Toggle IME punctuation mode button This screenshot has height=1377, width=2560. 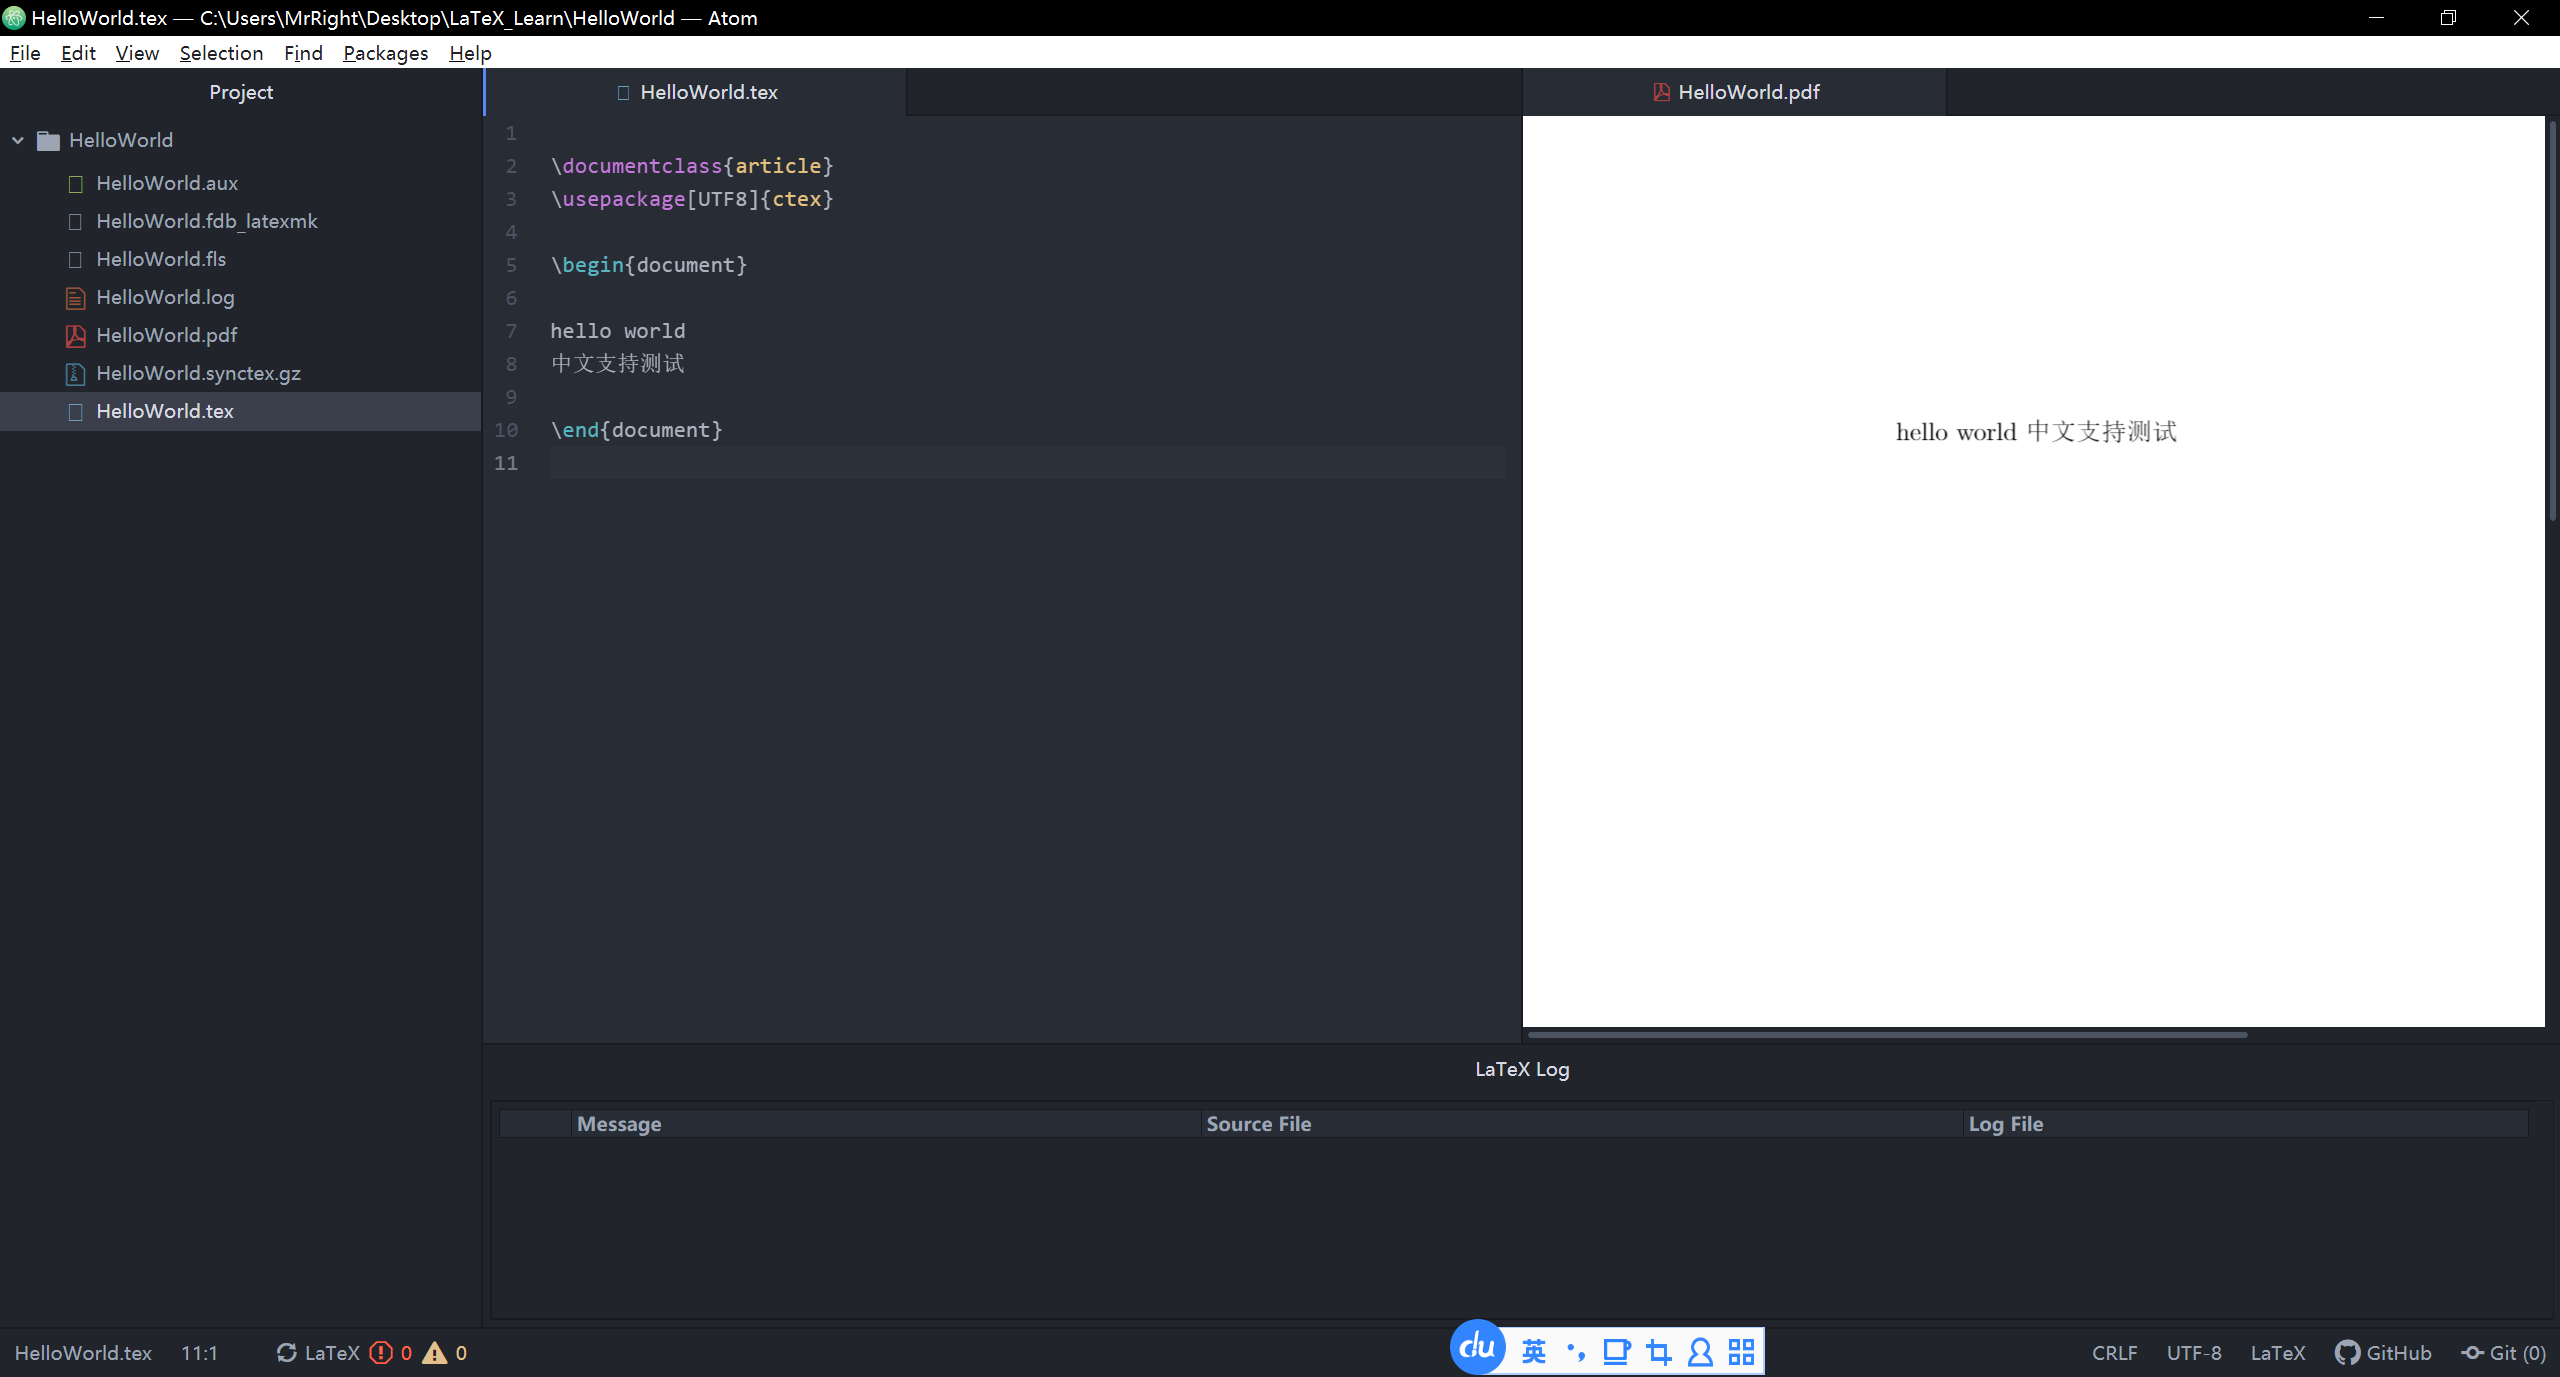click(1576, 1353)
